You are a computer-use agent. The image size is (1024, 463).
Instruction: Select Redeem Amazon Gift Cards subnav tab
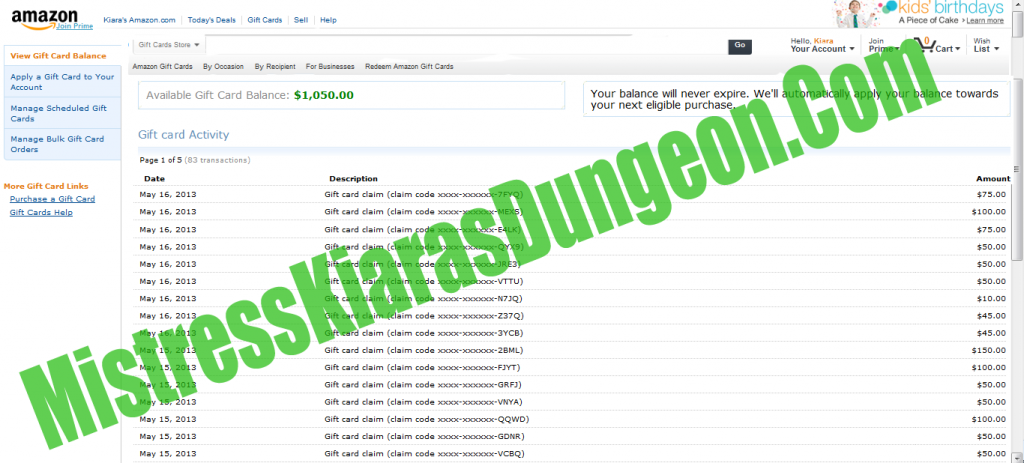(409, 67)
